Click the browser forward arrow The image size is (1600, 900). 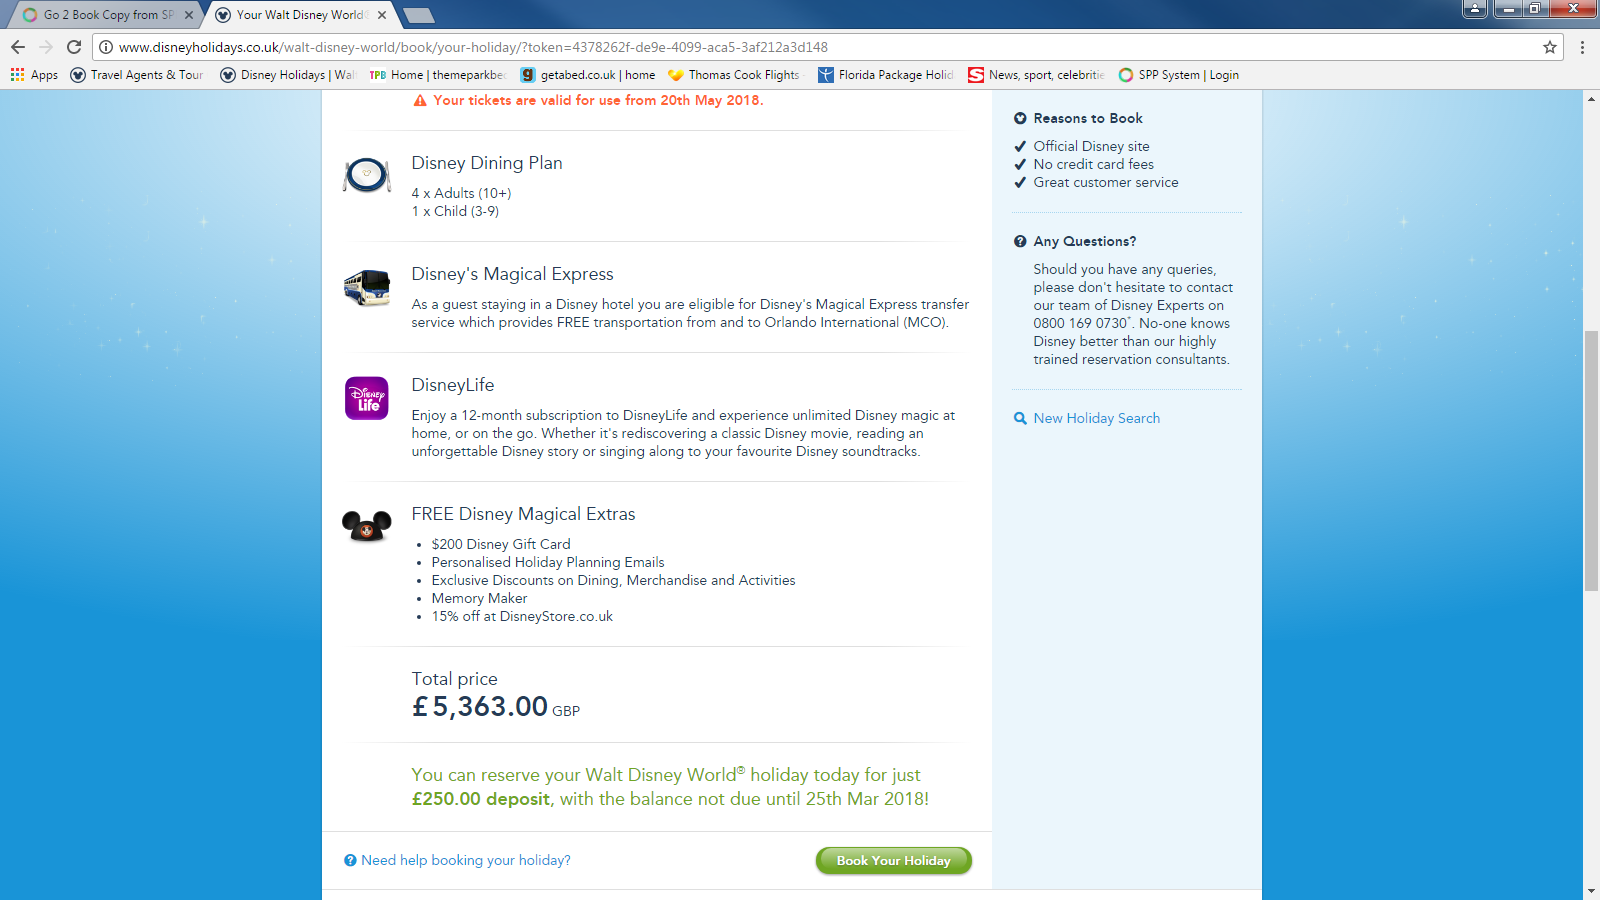(x=46, y=47)
